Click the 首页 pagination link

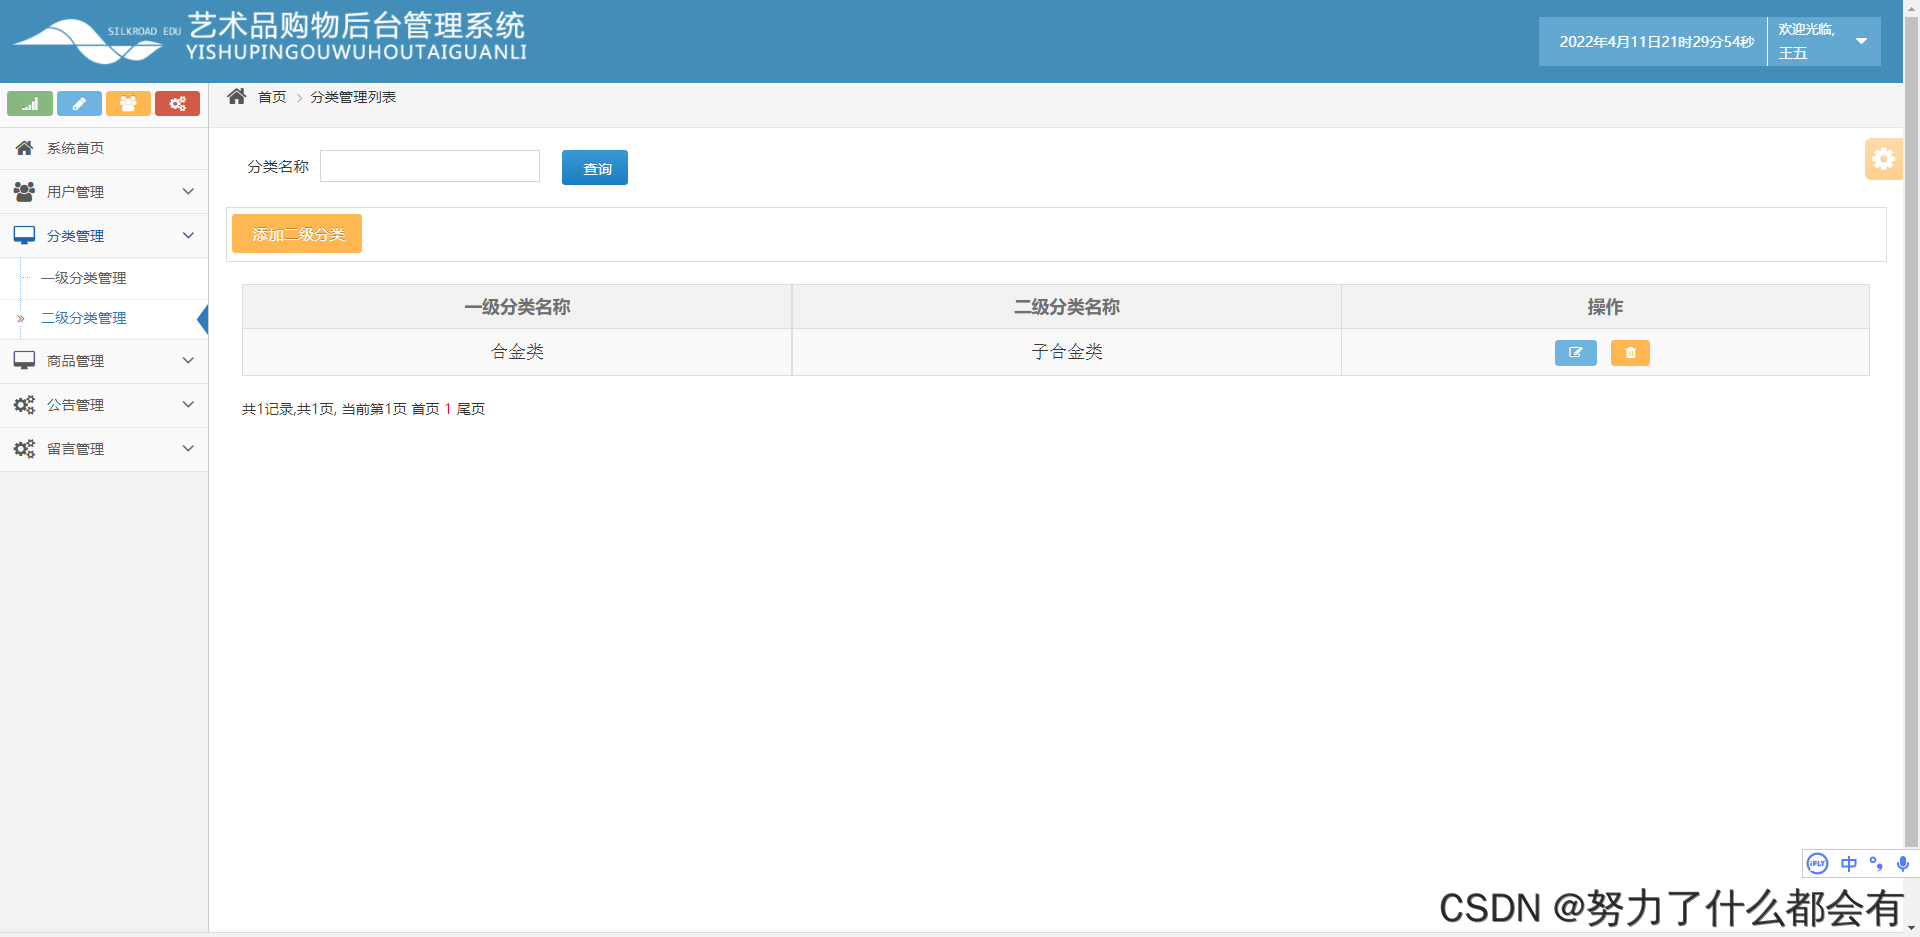[426, 409]
